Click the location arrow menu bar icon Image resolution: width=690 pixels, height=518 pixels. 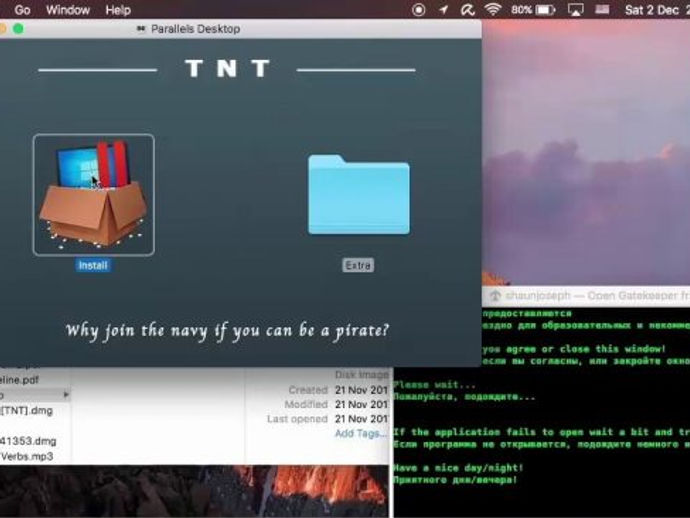[444, 10]
